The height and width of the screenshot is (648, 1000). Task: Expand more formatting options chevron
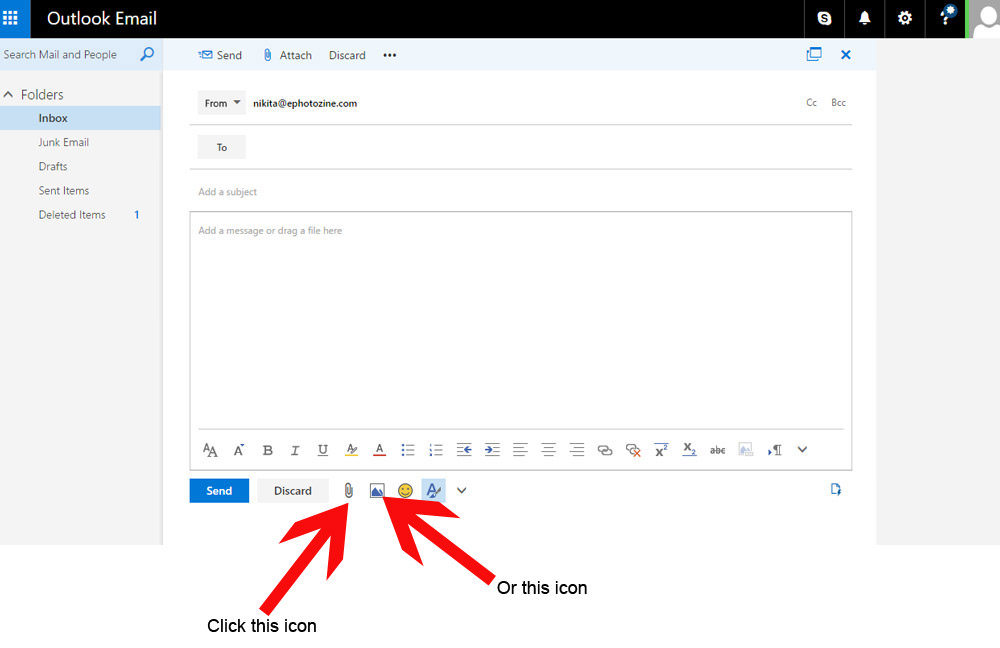[x=802, y=450]
